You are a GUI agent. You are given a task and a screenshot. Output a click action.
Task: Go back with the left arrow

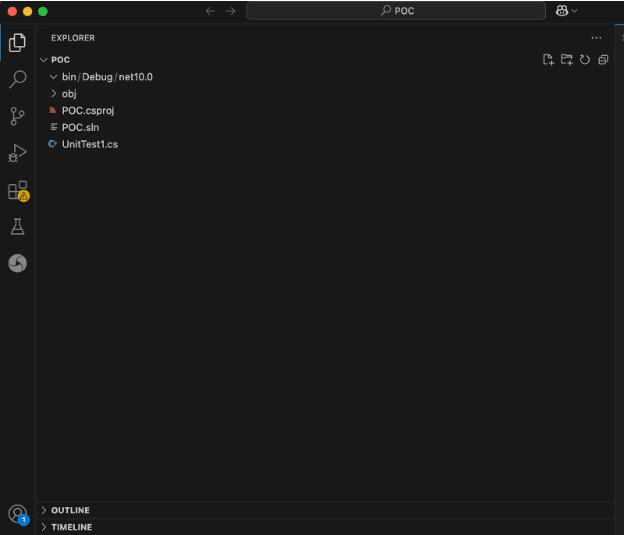(x=211, y=11)
